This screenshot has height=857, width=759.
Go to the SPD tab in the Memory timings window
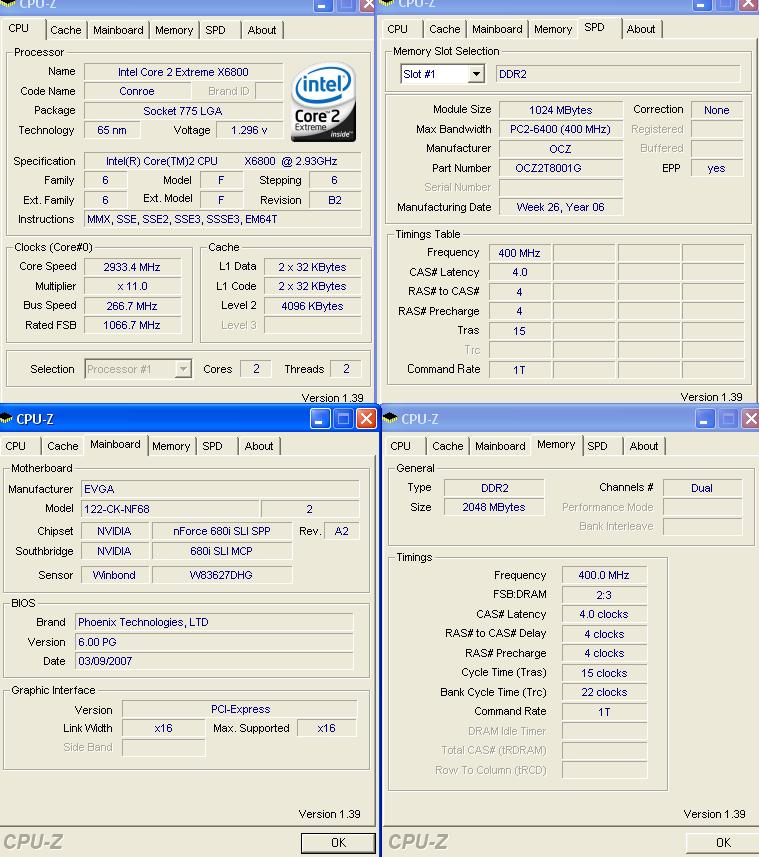597,446
